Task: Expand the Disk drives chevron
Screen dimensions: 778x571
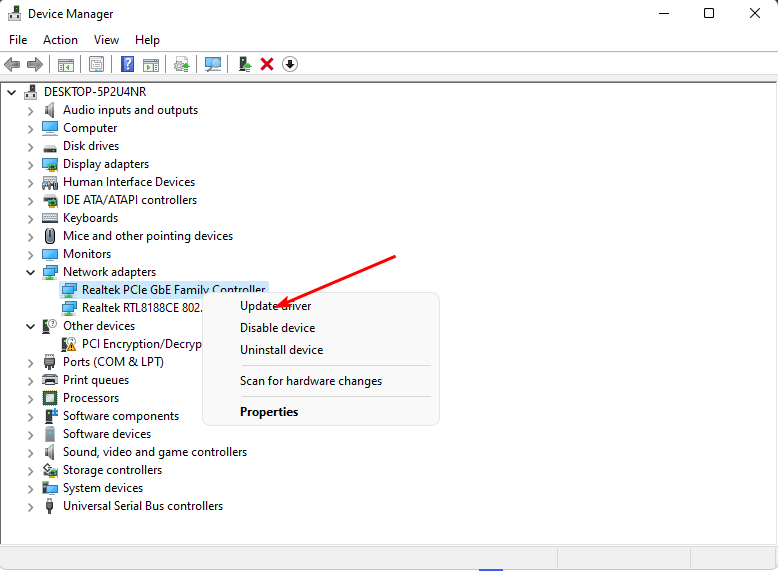Action: pos(31,147)
